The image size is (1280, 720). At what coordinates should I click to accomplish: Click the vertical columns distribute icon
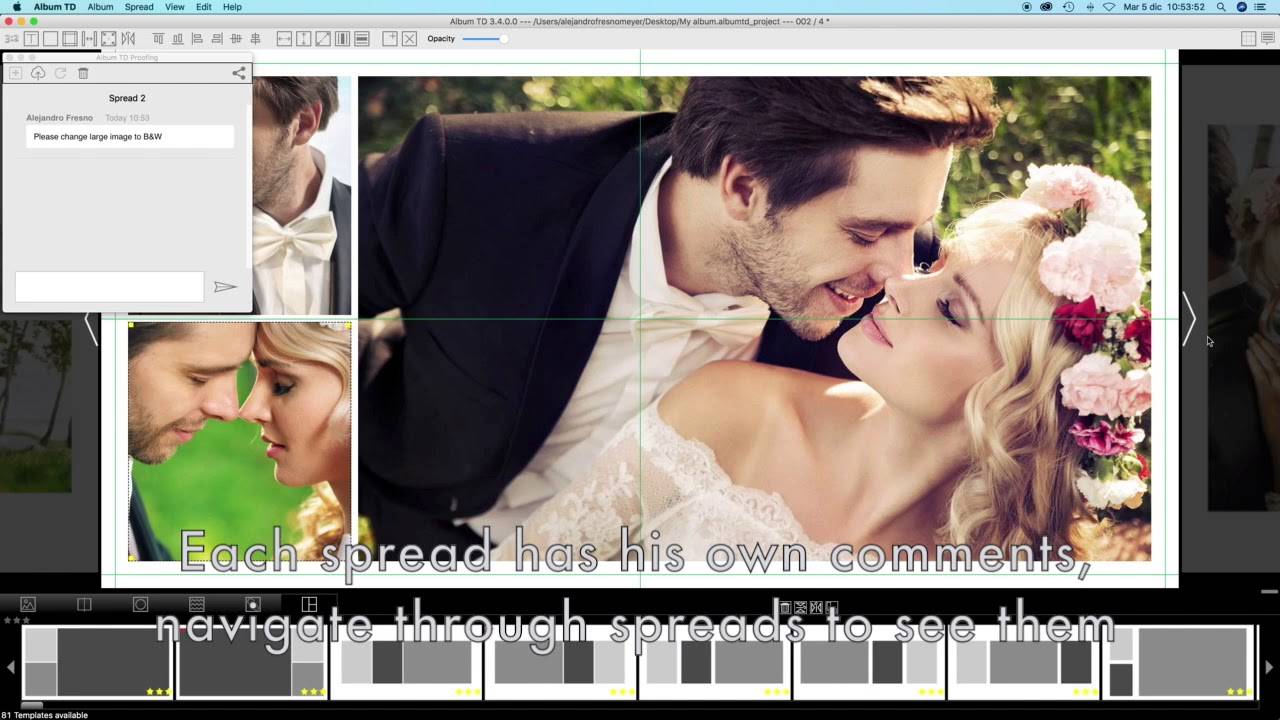click(x=342, y=39)
